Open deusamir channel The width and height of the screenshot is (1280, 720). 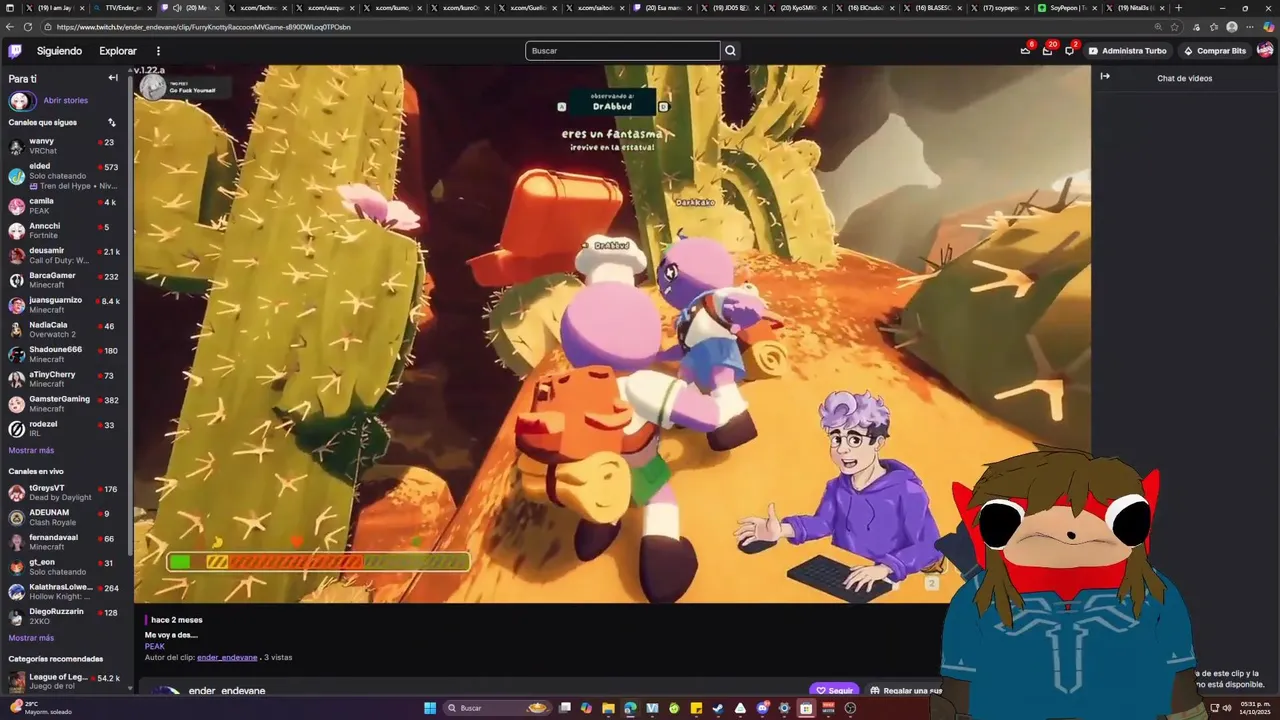[x=65, y=256]
